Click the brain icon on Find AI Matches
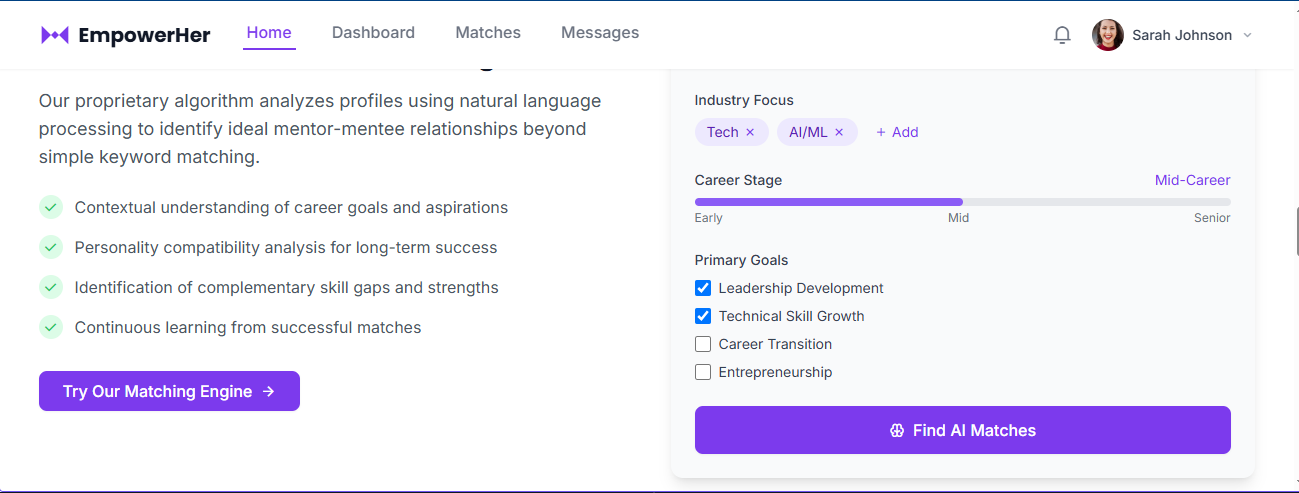The width and height of the screenshot is (1299, 493). coord(897,431)
